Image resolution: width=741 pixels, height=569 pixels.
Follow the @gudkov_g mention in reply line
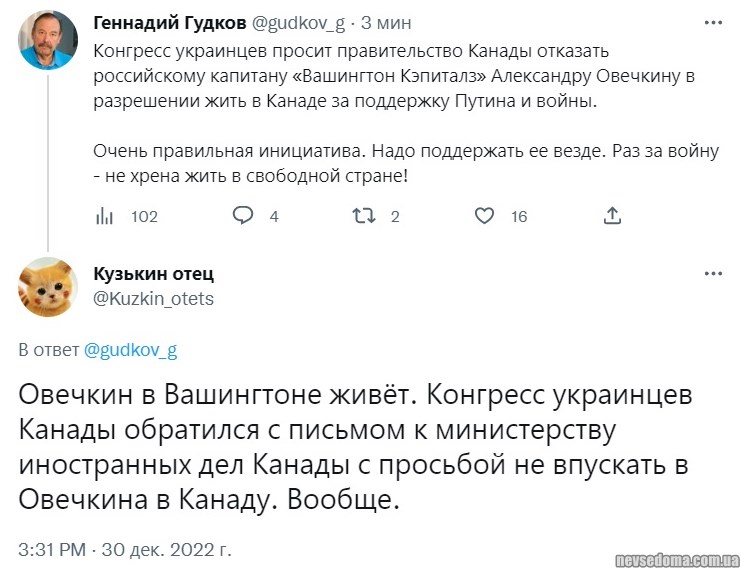point(131,351)
